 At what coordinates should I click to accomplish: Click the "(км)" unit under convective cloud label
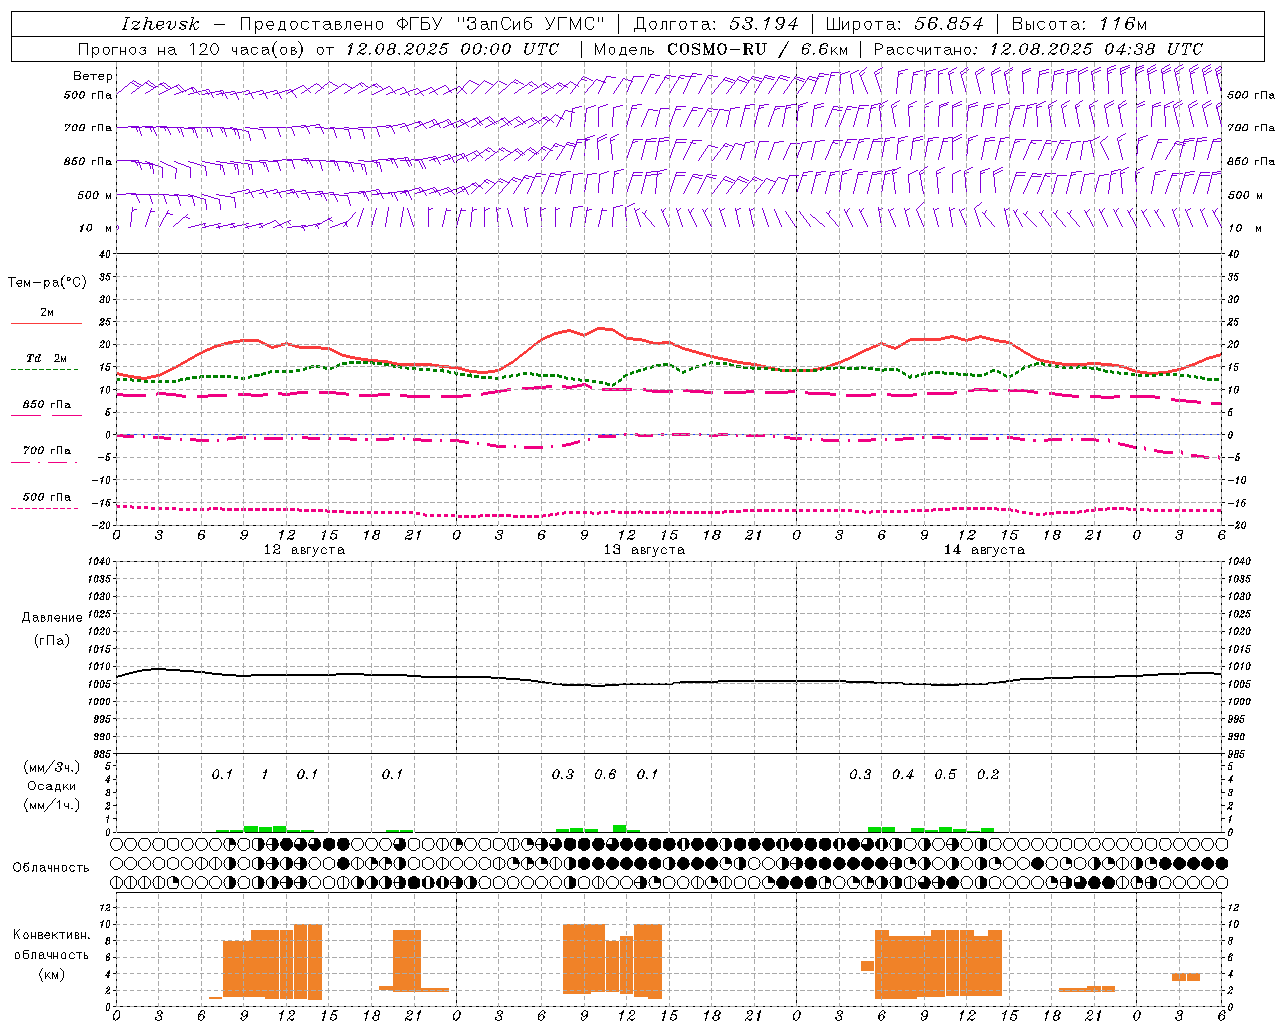click(52, 974)
